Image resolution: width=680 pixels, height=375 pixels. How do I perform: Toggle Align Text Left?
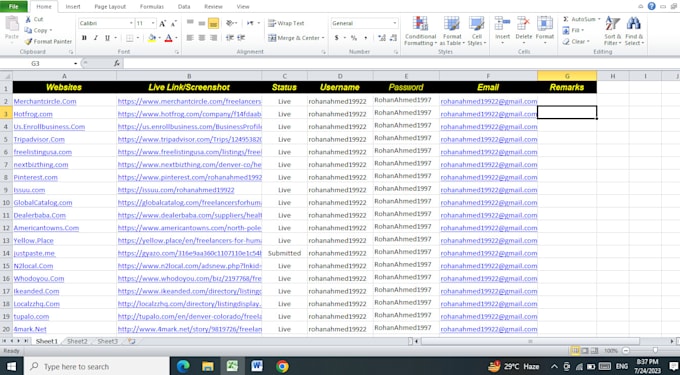[190, 38]
